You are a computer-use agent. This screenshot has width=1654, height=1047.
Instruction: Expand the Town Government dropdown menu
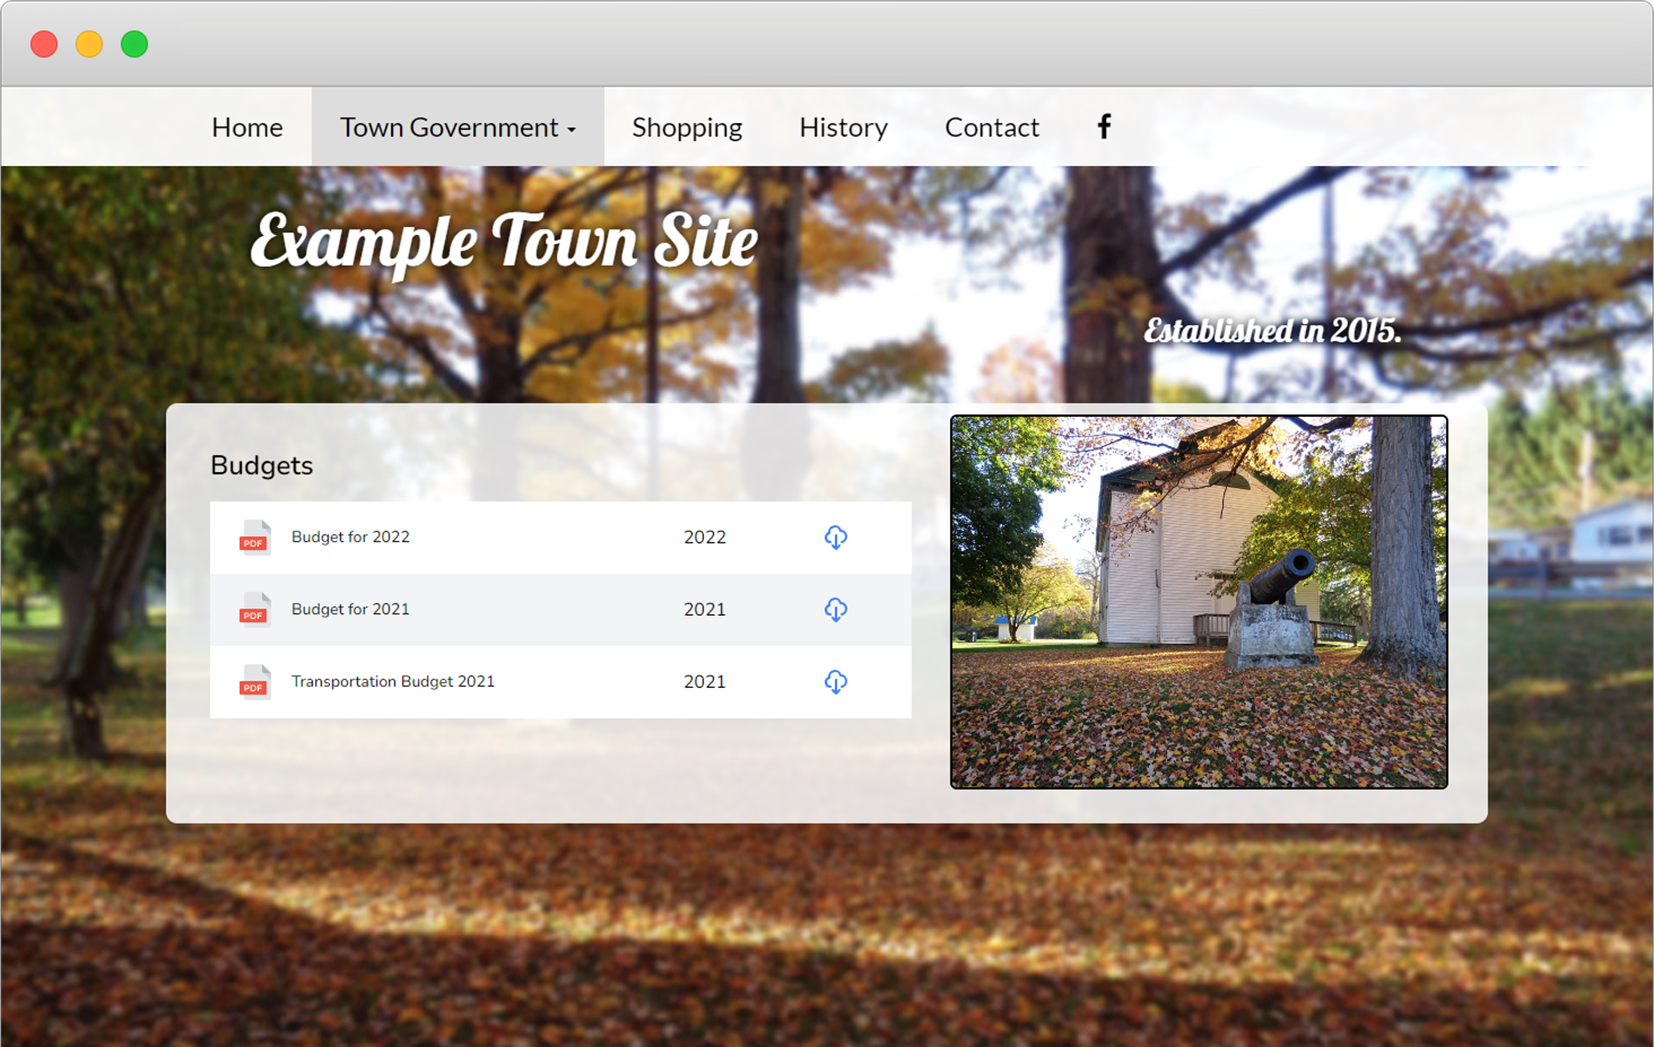(457, 127)
